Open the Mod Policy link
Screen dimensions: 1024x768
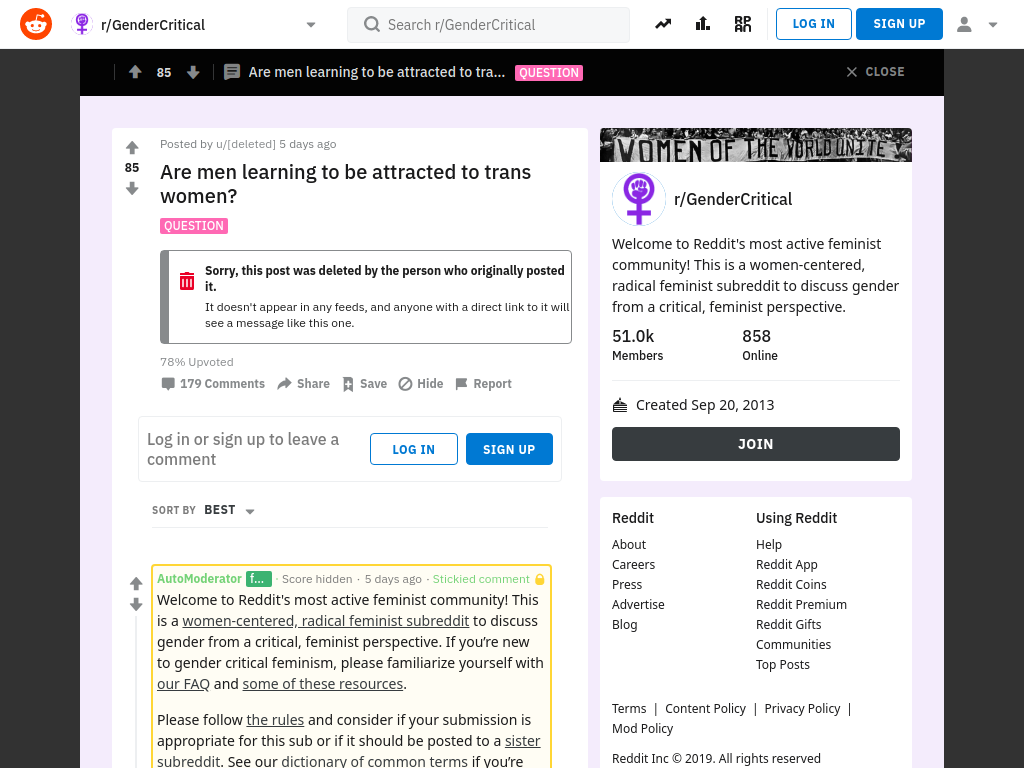643,729
